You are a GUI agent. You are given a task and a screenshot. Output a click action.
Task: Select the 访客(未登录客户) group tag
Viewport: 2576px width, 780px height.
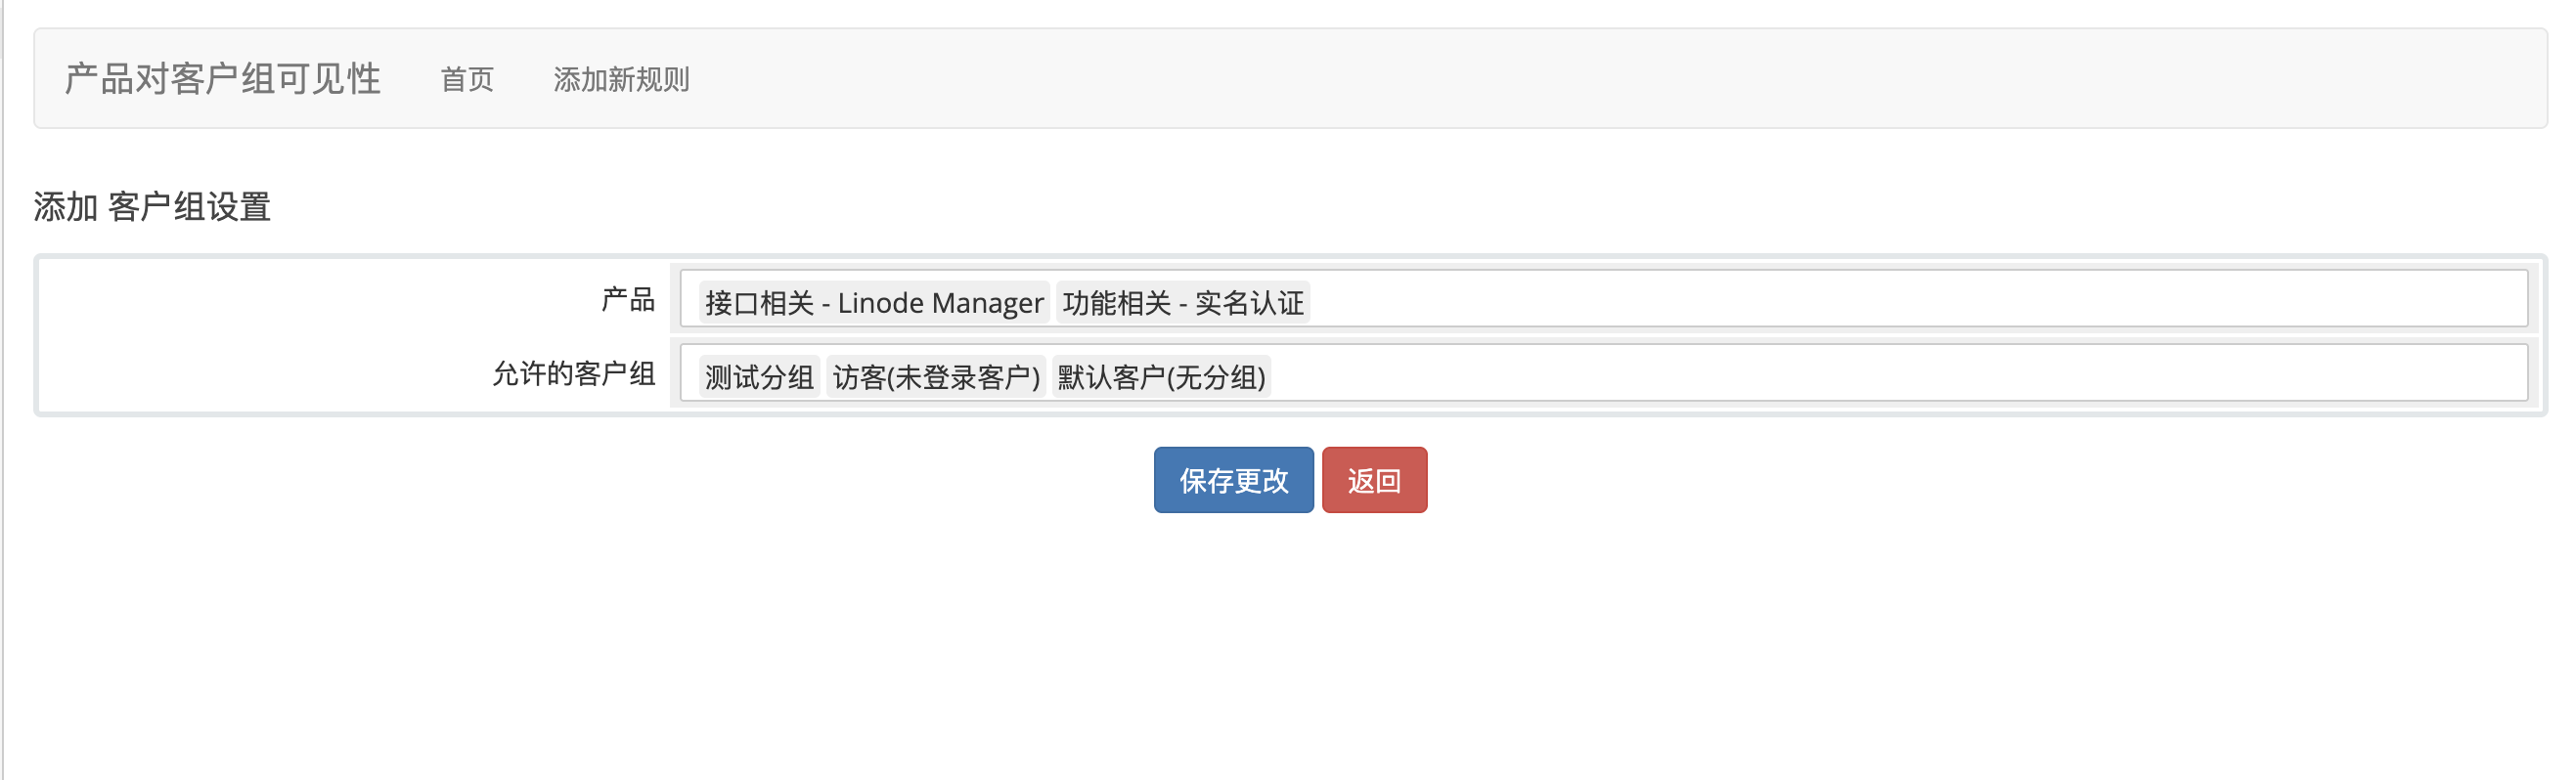tap(936, 377)
